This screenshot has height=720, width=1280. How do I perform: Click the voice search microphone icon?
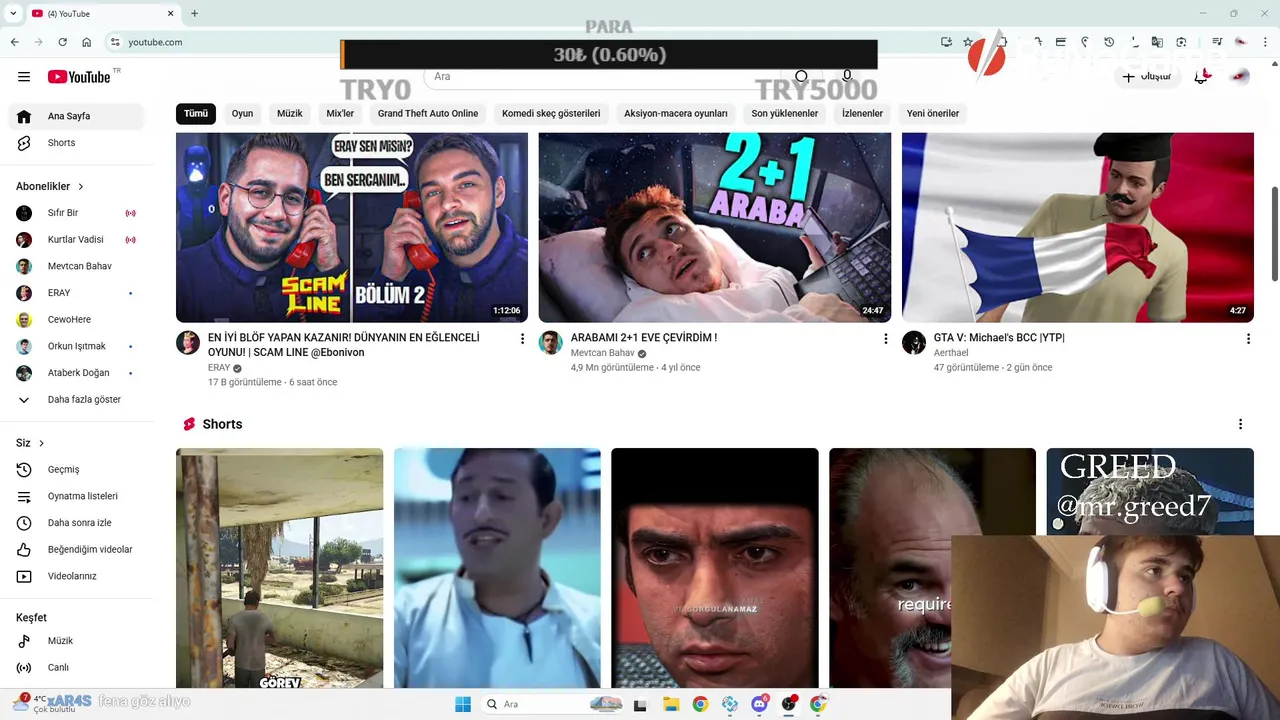[847, 76]
